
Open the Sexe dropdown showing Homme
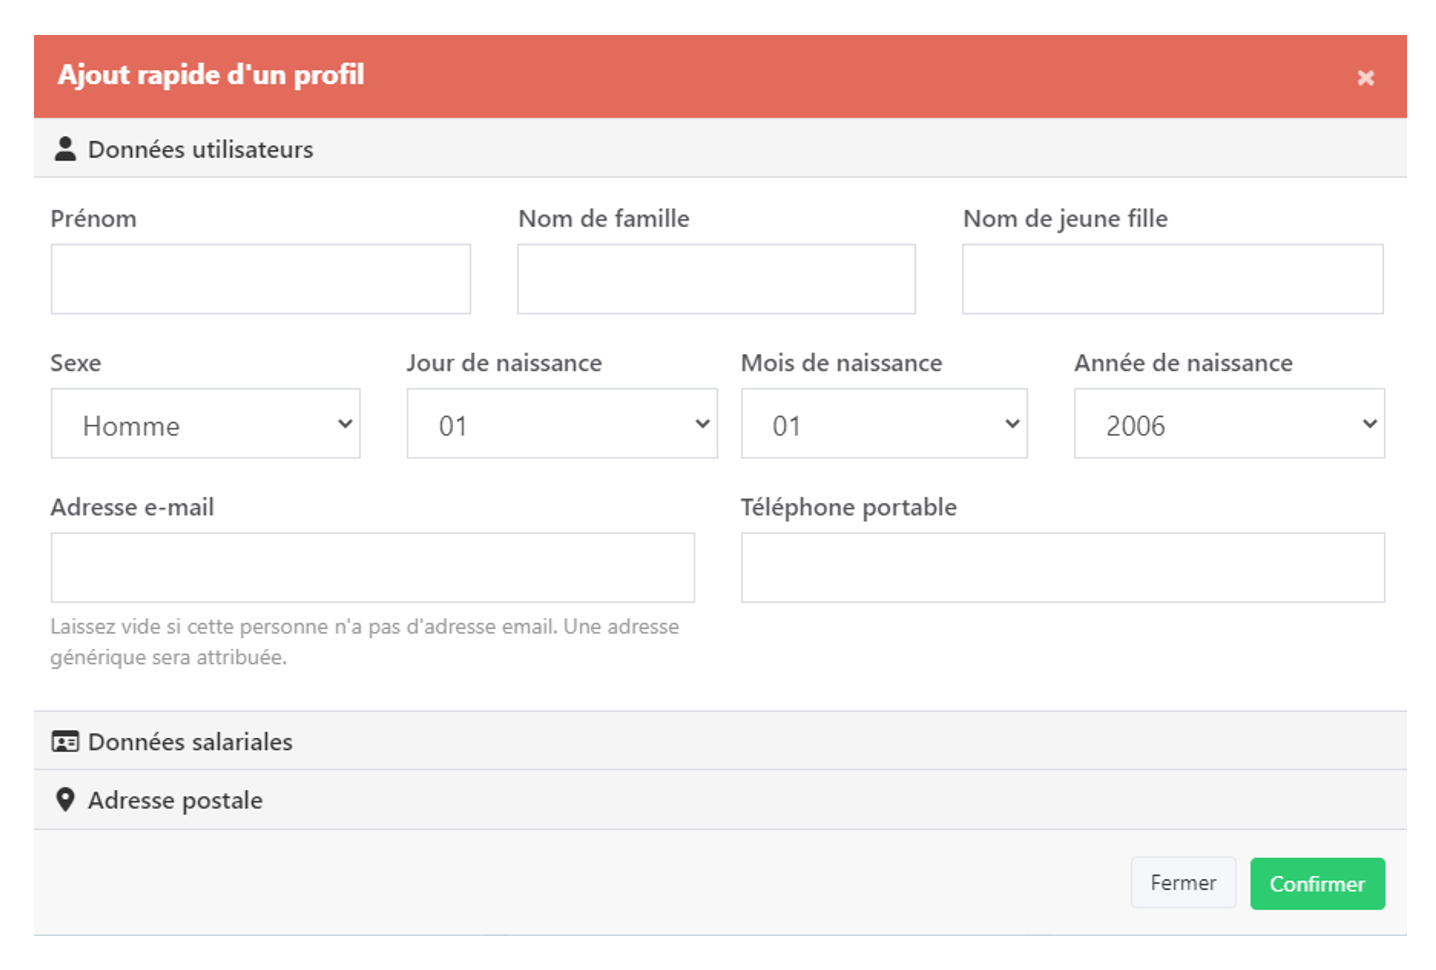(205, 424)
